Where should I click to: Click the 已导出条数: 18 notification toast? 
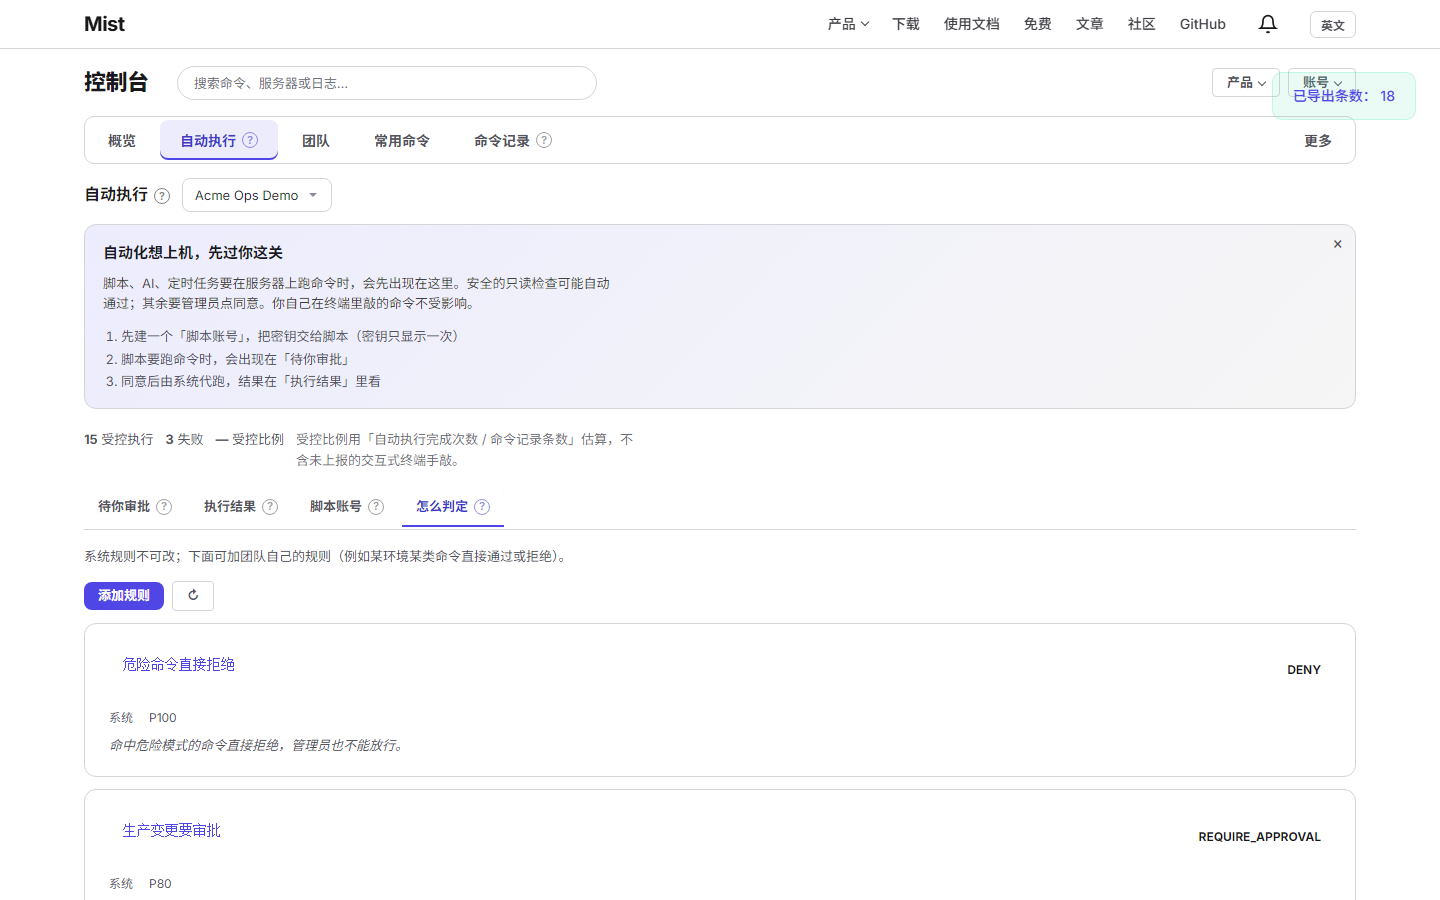tap(1344, 96)
